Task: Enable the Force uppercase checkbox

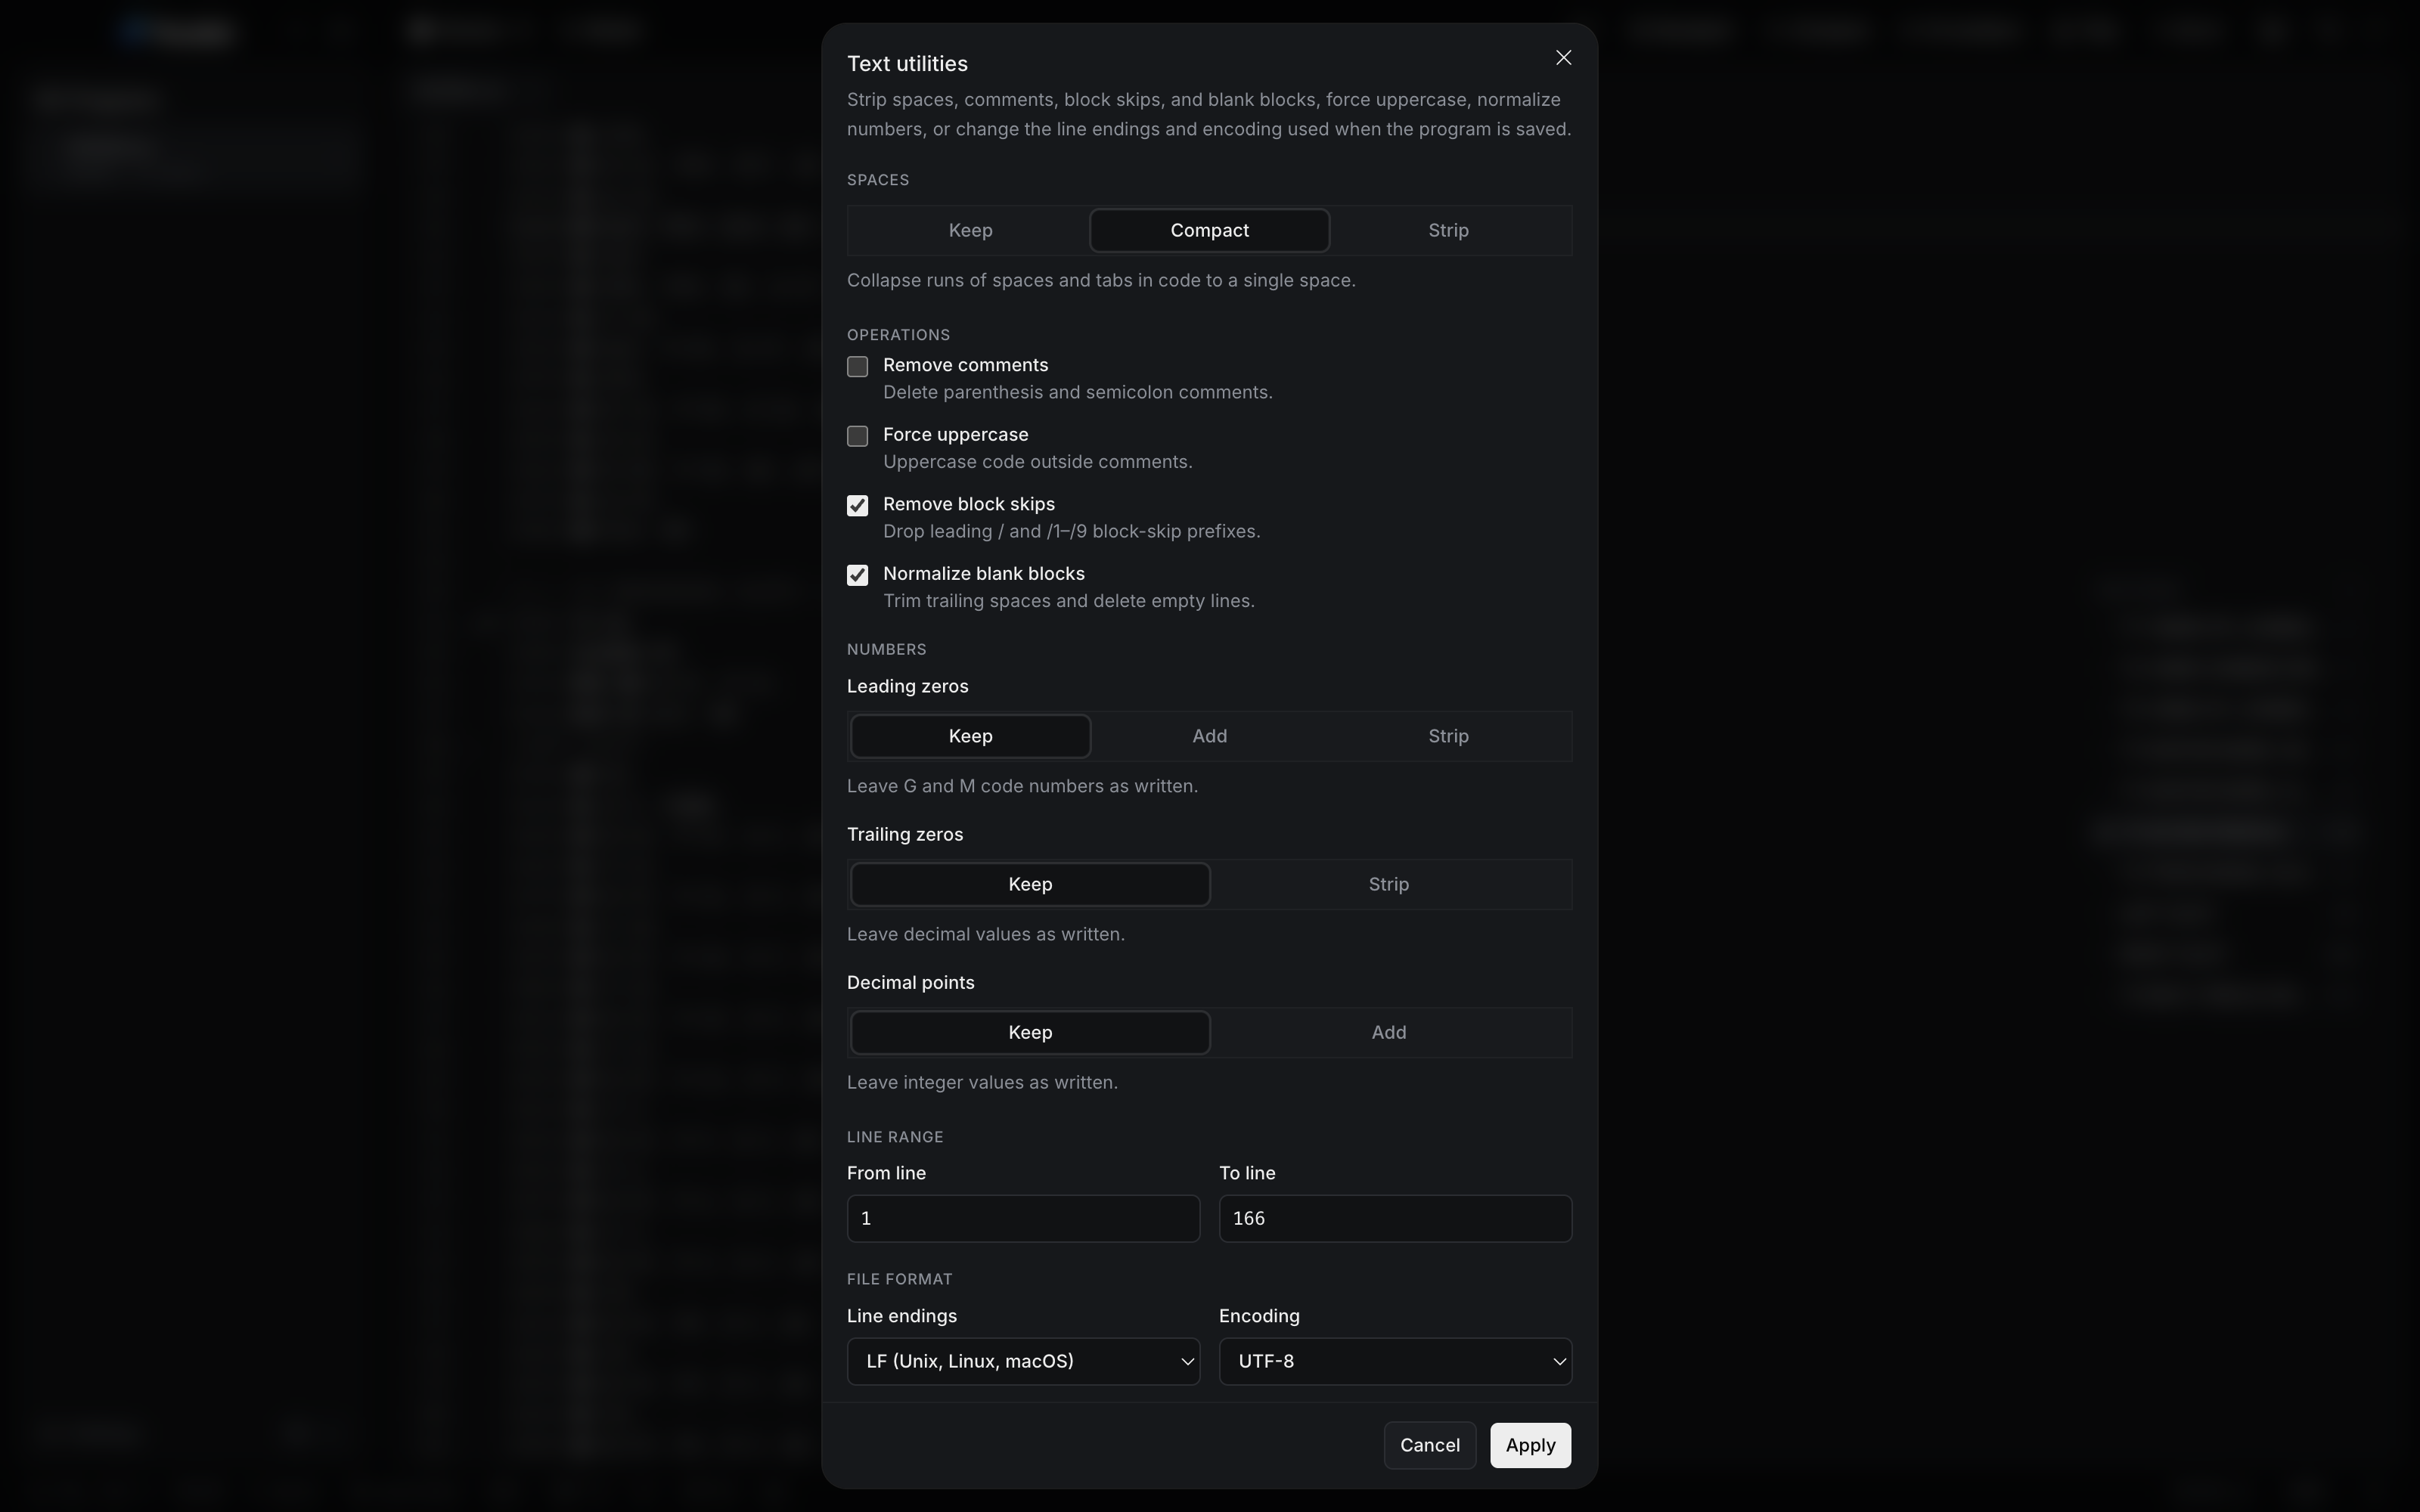Action: point(857,436)
